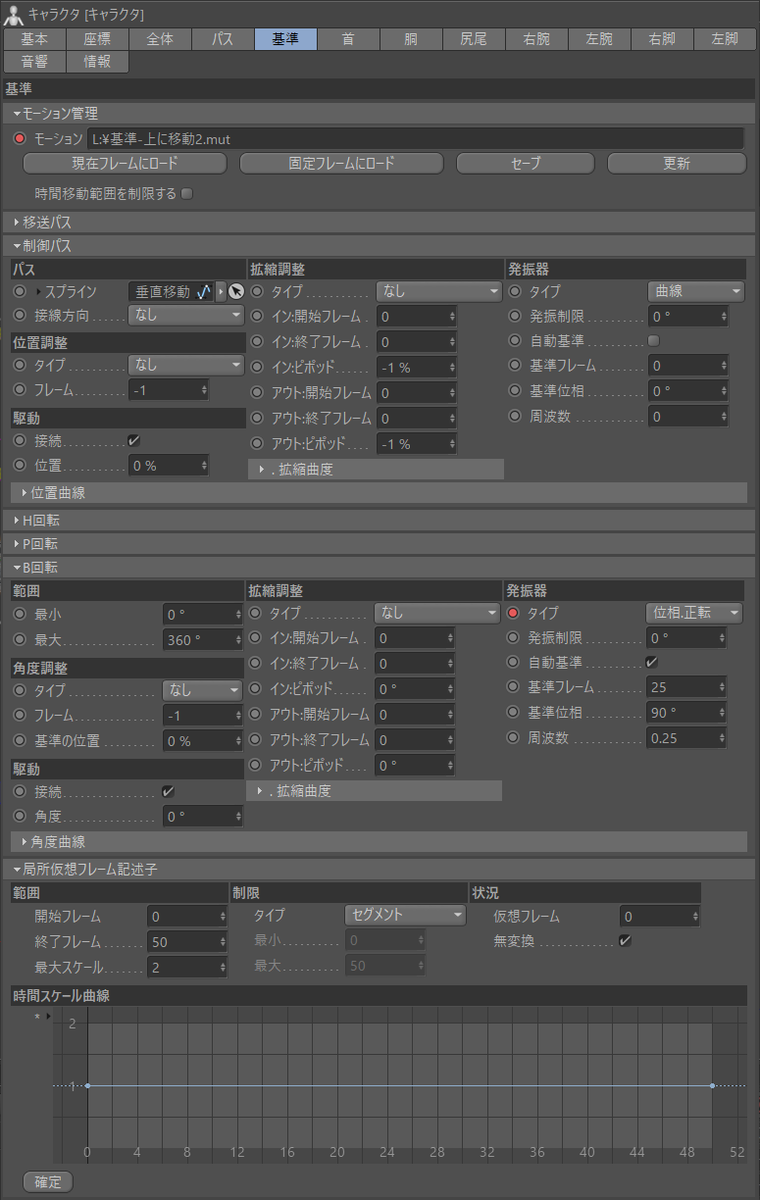
Task: Click the spline curve icon beside 垂直移動
Action: [204, 292]
